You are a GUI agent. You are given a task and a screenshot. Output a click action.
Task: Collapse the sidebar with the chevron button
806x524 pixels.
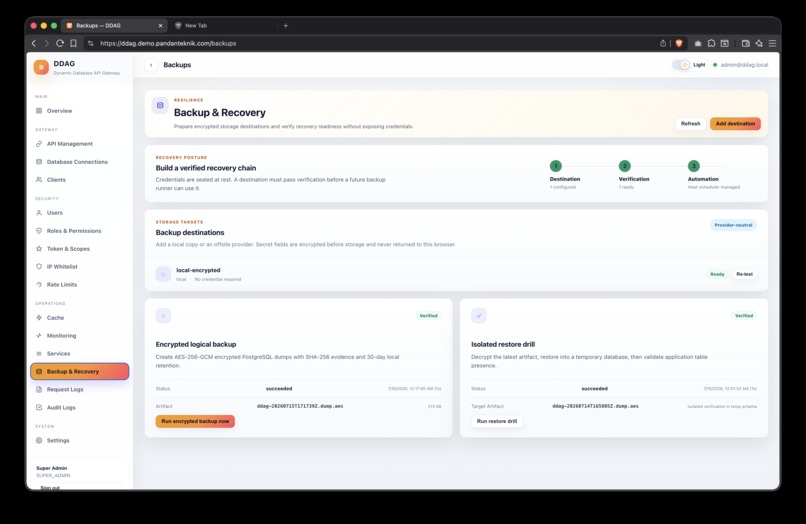click(151, 65)
